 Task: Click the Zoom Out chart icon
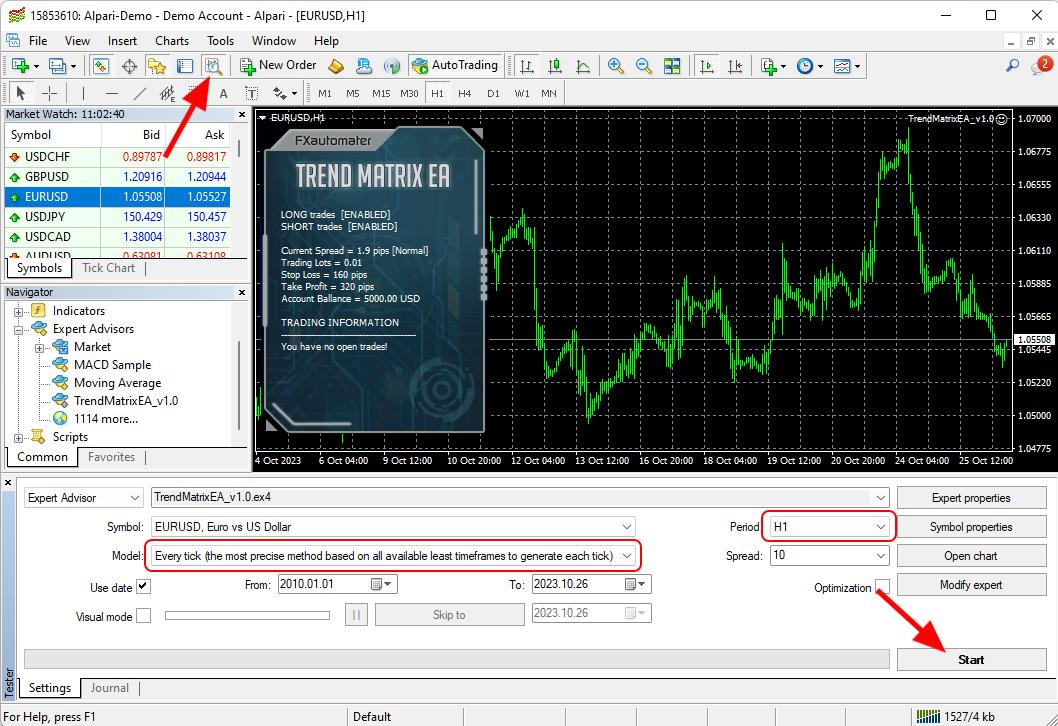(644, 65)
